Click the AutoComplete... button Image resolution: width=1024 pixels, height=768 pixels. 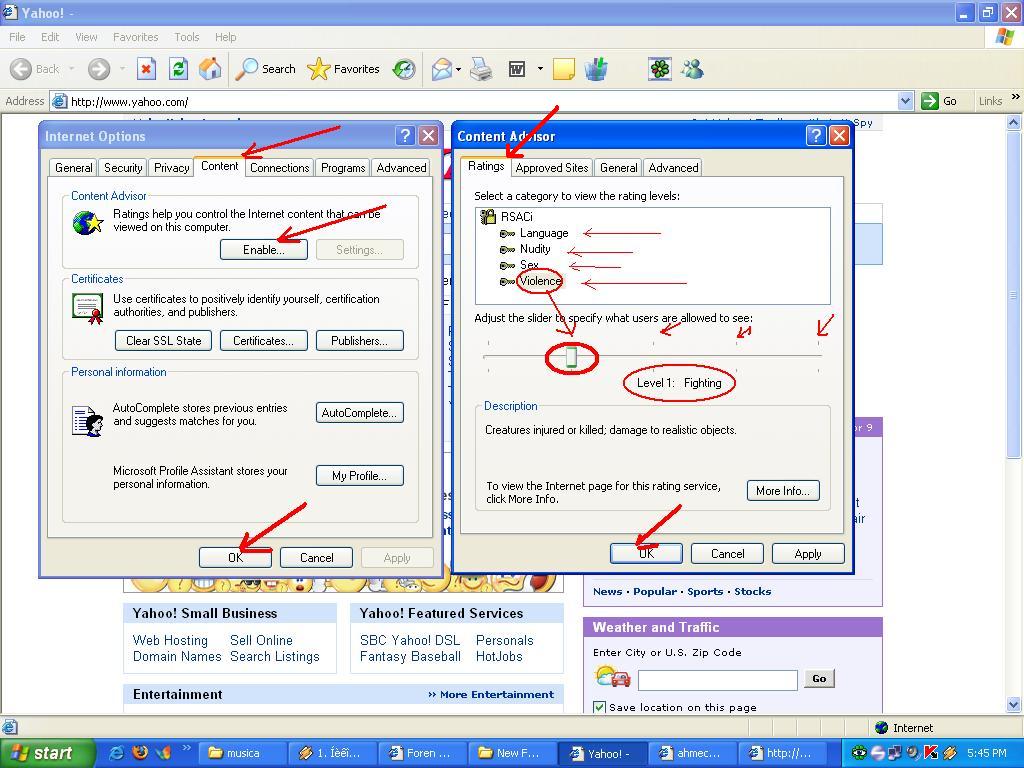tap(359, 413)
